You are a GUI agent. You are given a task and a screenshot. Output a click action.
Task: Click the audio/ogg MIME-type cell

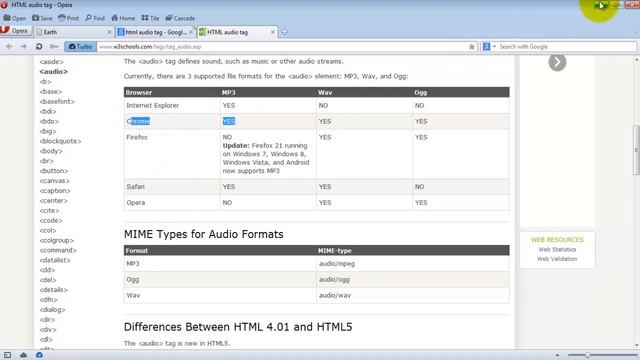pyautogui.click(x=413, y=279)
